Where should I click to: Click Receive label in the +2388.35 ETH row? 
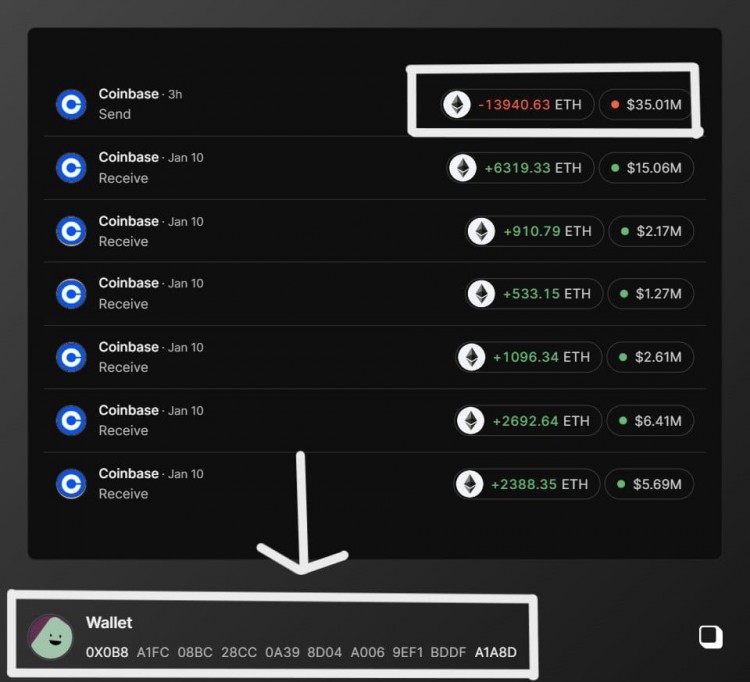(x=123, y=494)
